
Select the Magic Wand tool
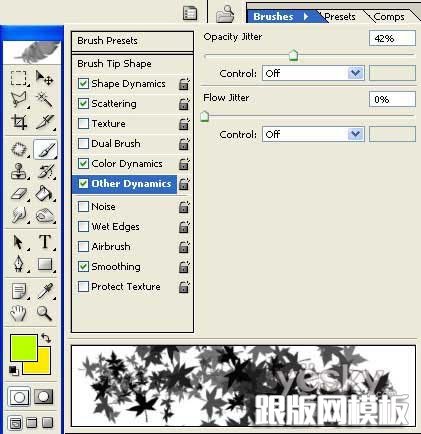tap(45, 99)
